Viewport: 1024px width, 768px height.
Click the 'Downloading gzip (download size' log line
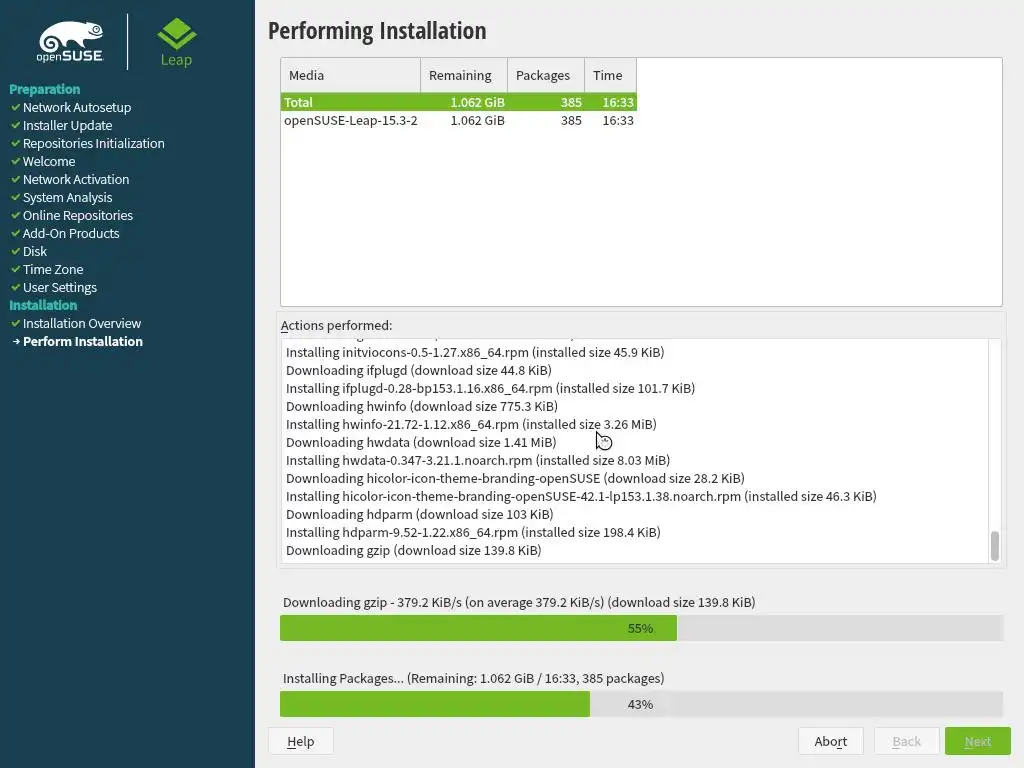[413, 550]
